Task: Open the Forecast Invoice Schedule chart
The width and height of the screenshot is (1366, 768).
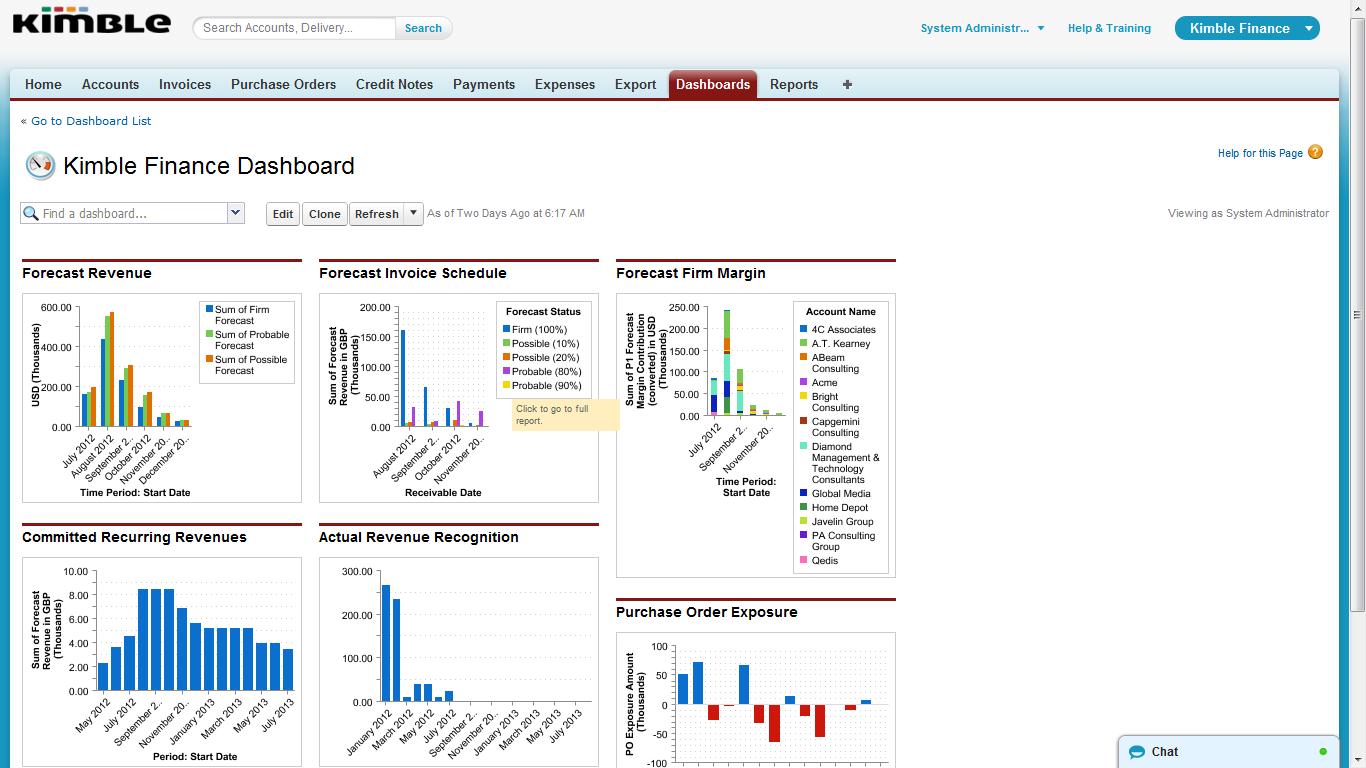Action: [459, 398]
